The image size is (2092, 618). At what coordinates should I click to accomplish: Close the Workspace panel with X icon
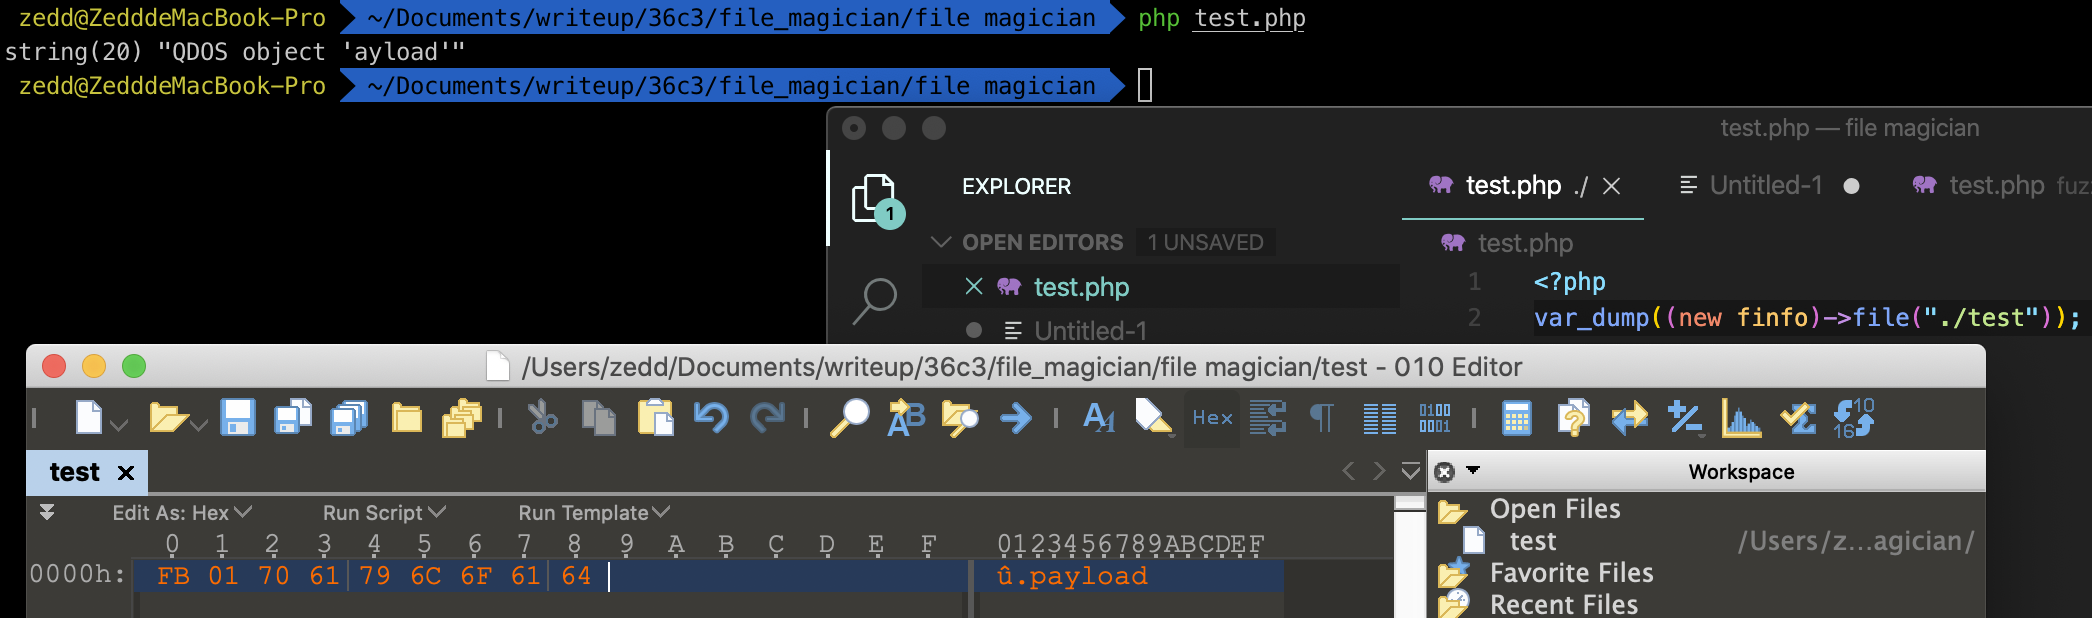pos(1444,472)
